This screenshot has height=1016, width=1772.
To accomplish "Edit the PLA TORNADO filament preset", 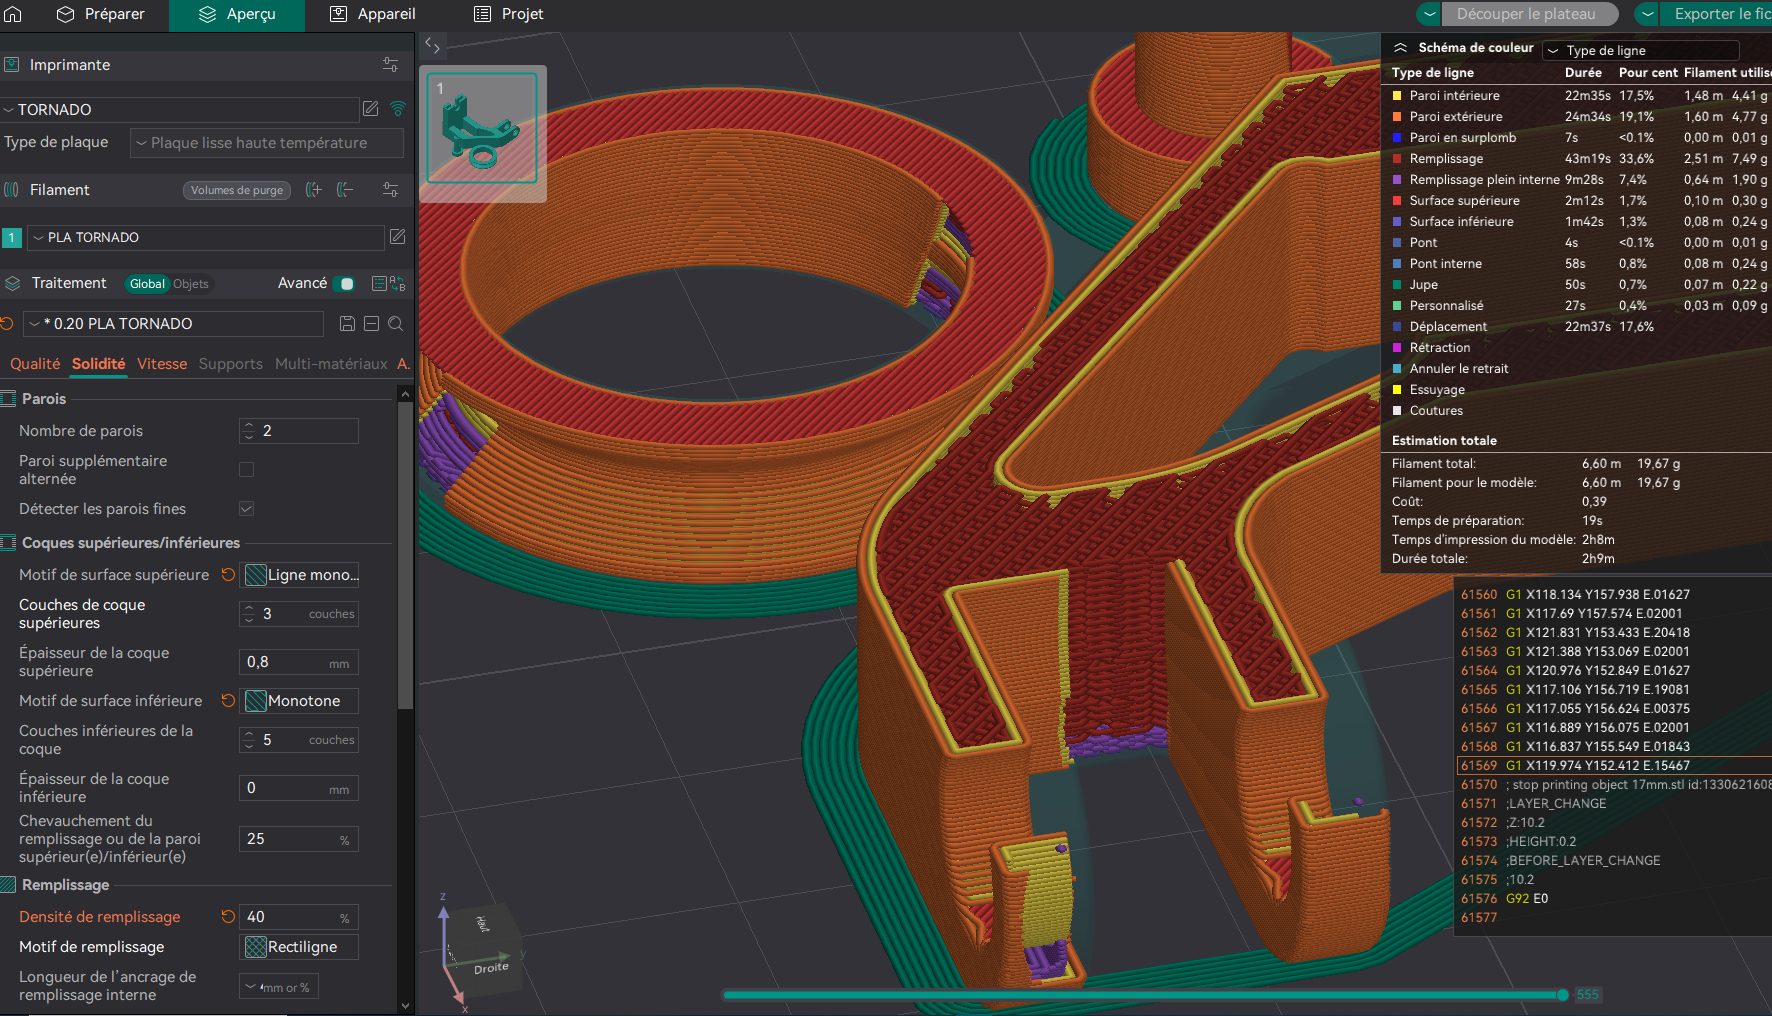I will pos(397,237).
